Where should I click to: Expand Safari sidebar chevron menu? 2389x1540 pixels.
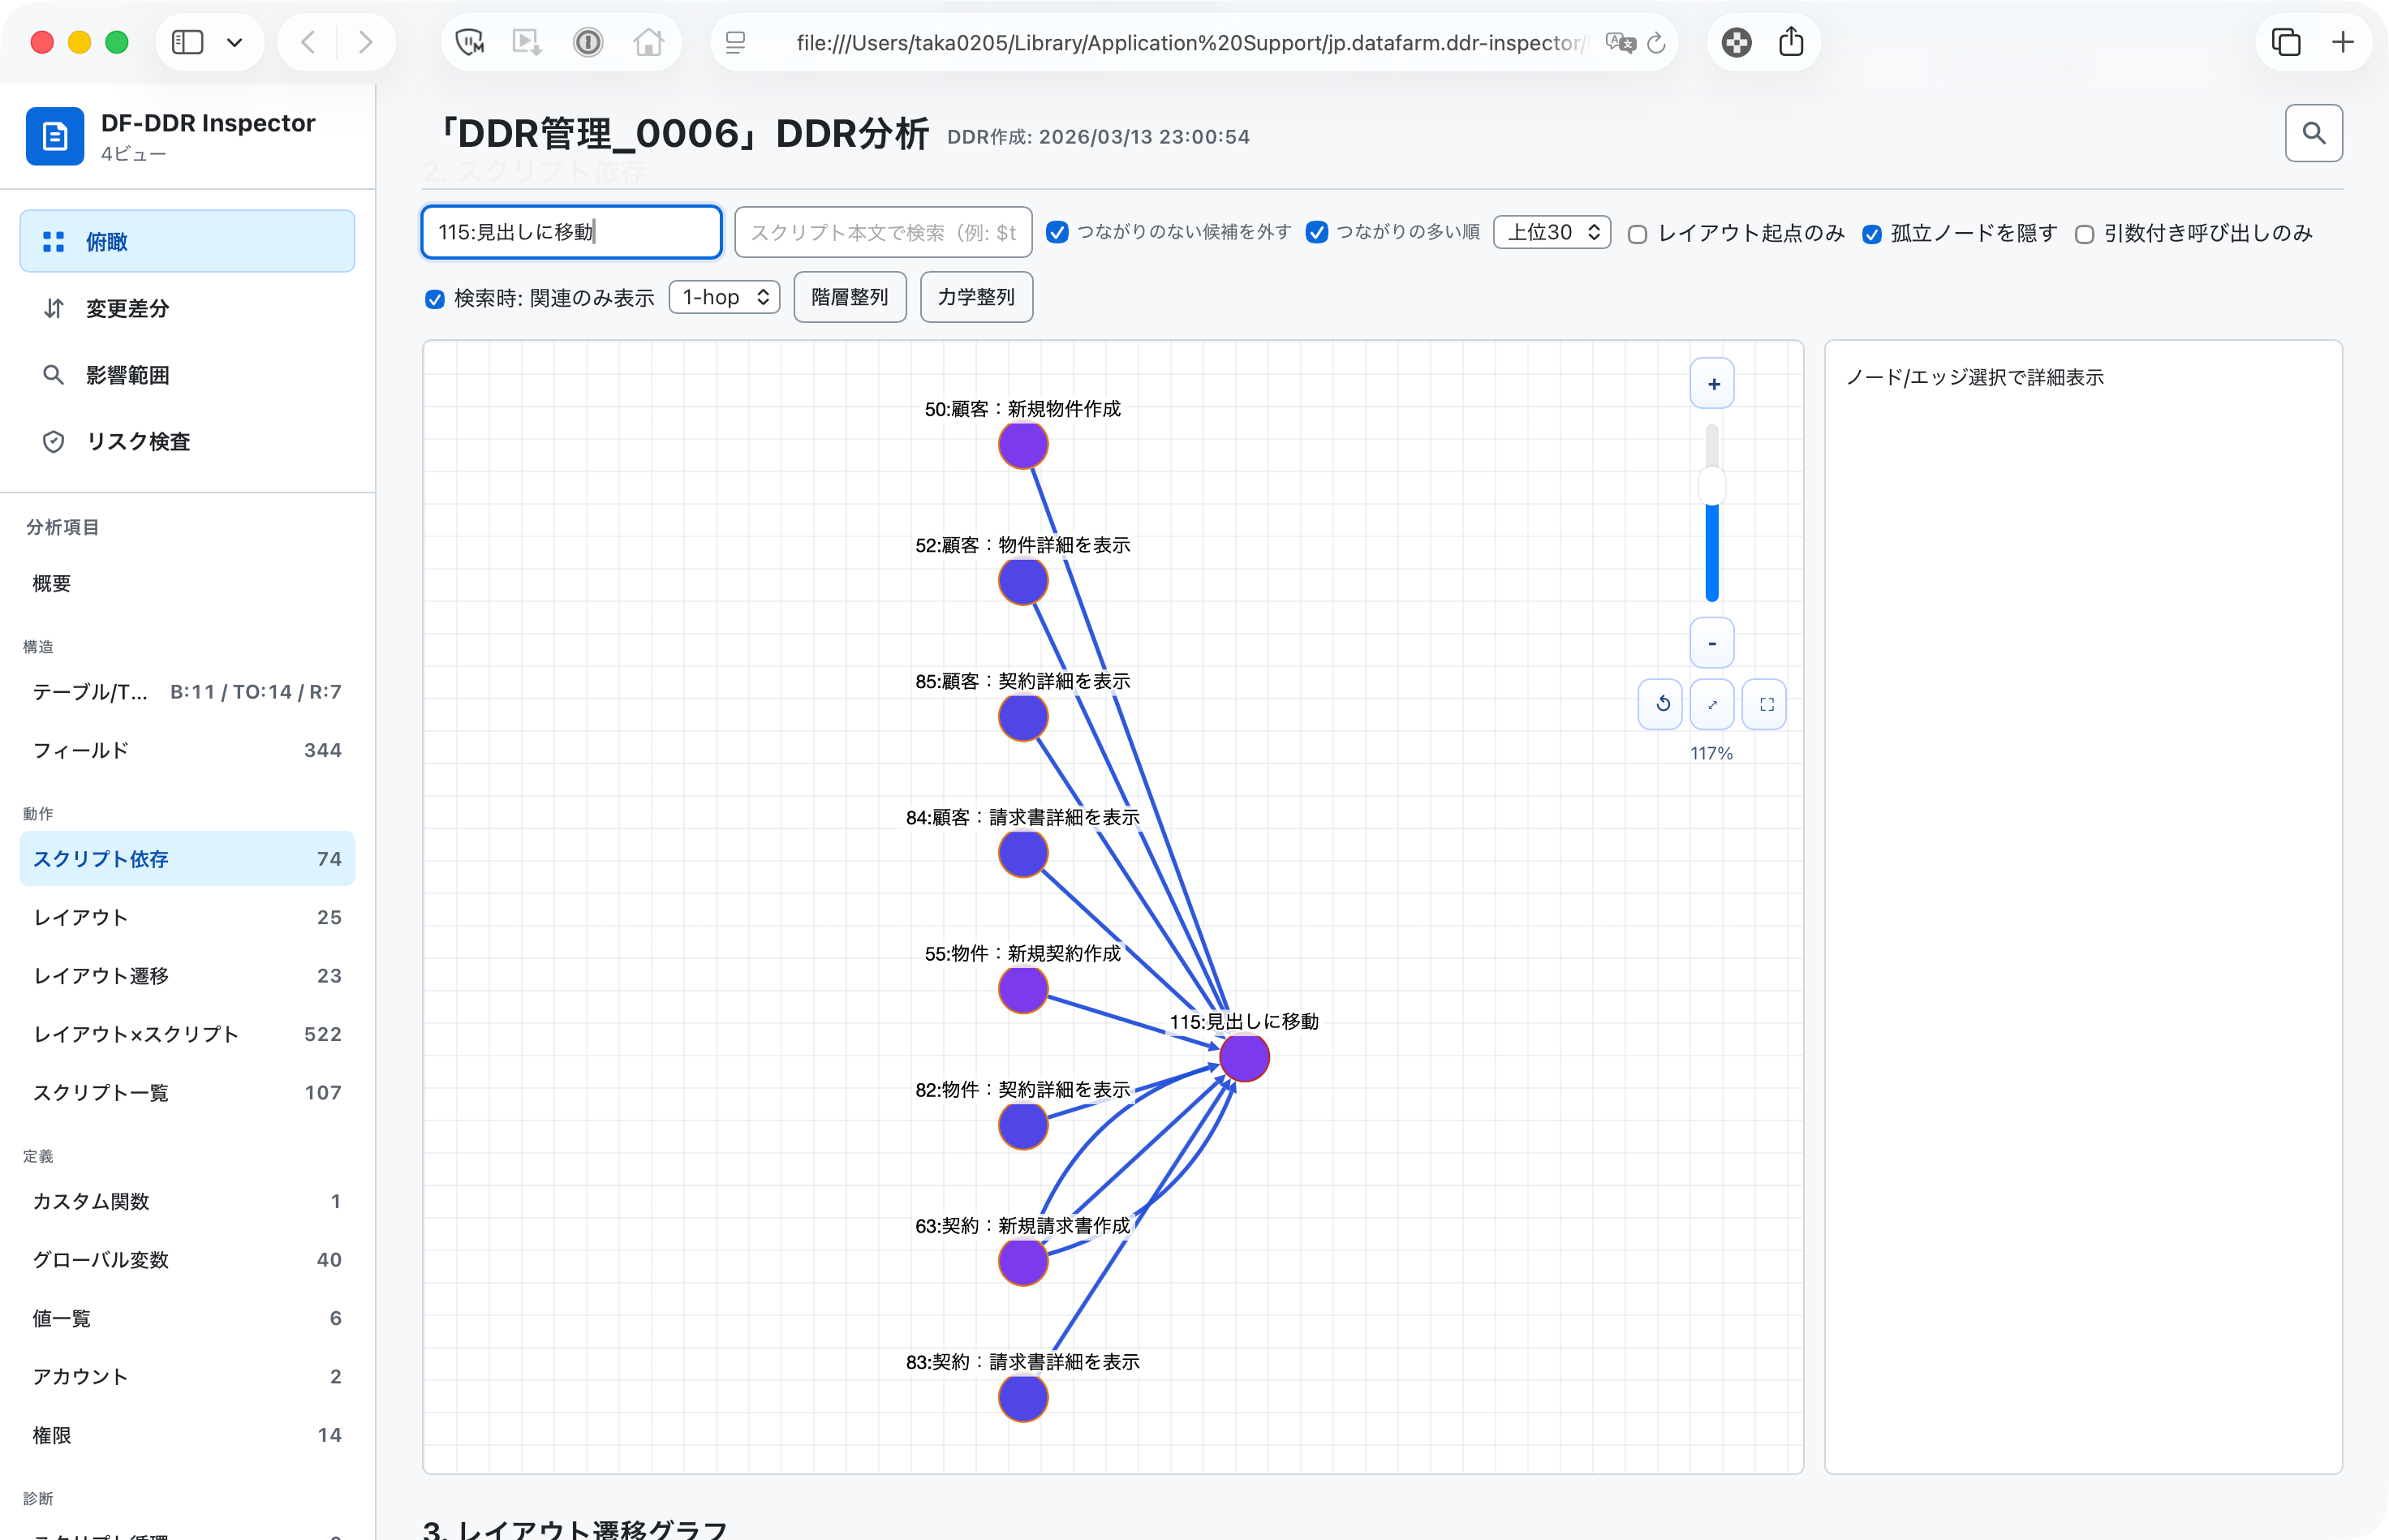[235, 42]
